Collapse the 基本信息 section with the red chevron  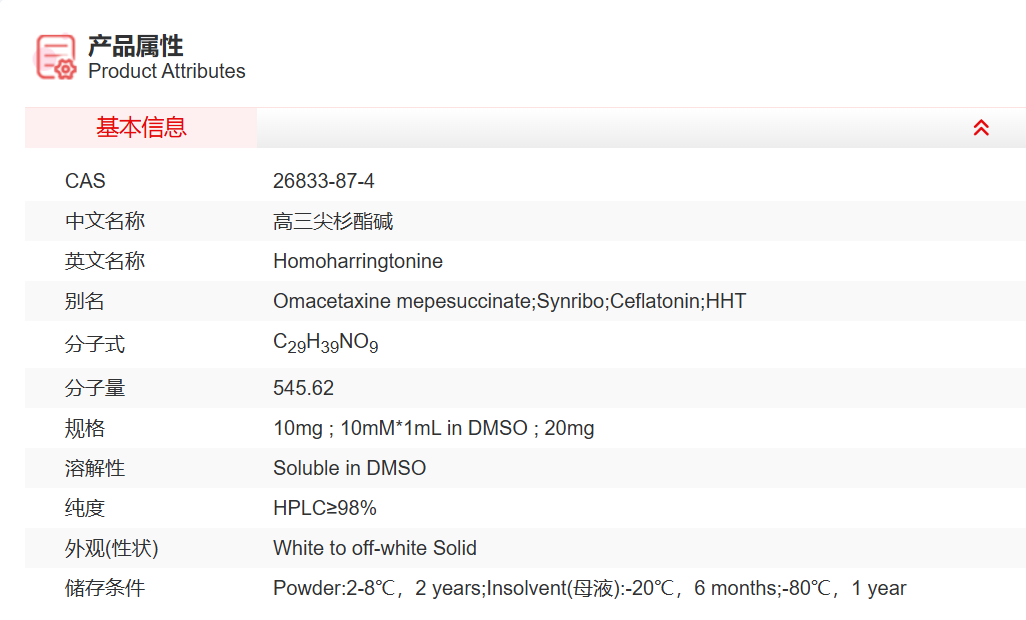tap(981, 128)
